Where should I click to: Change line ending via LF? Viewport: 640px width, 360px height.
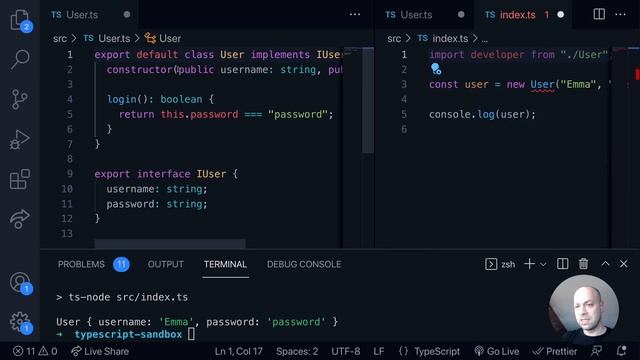(379, 351)
